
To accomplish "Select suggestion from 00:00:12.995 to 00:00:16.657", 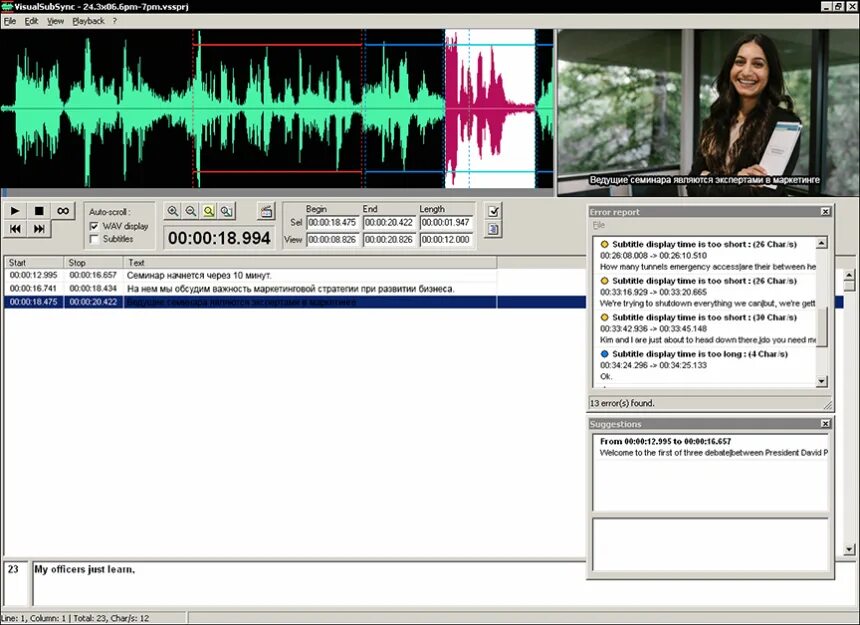I will (711, 447).
